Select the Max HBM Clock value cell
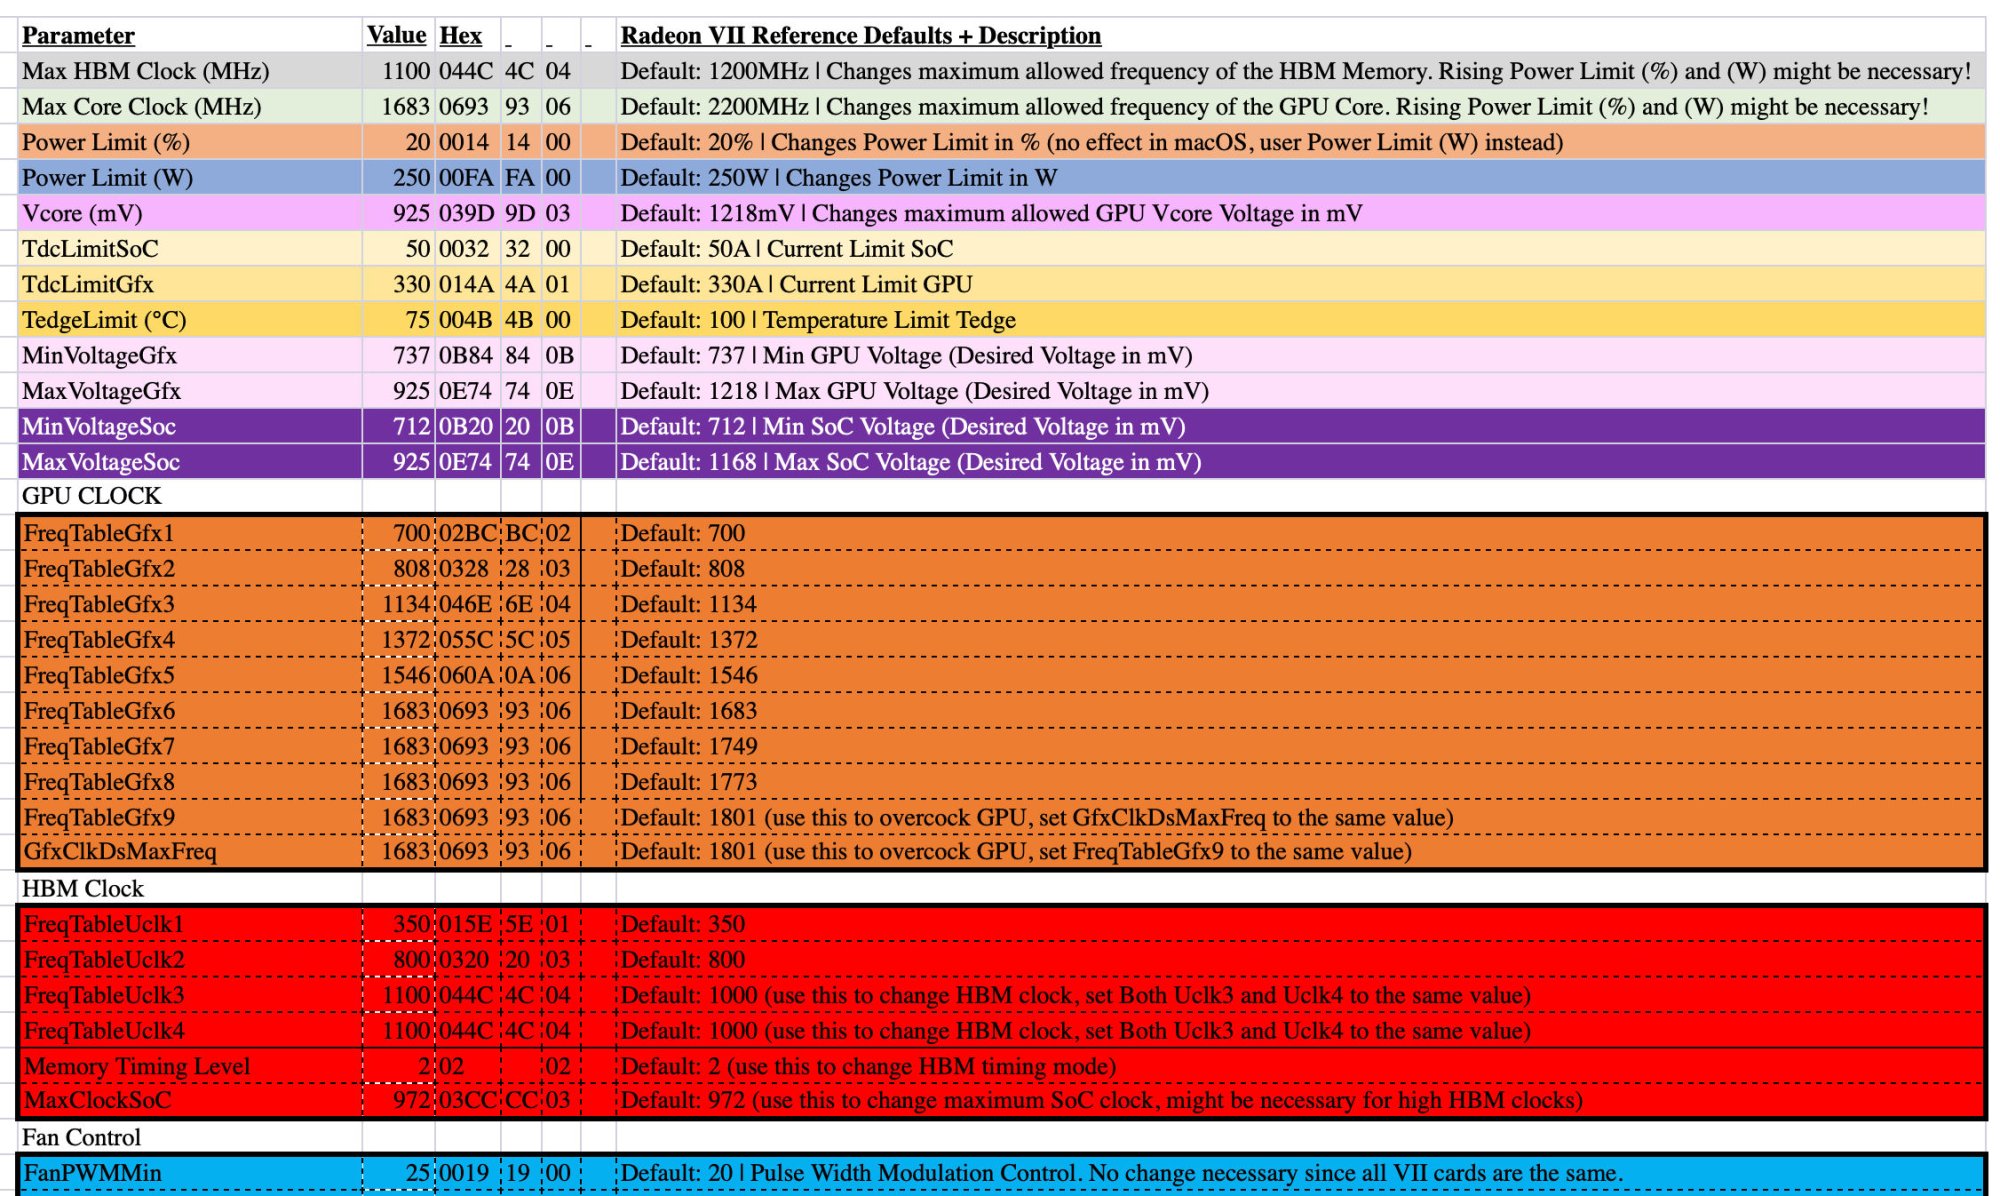Viewport: 2000px width, 1196px height. pyautogui.click(x=400, y=71)
